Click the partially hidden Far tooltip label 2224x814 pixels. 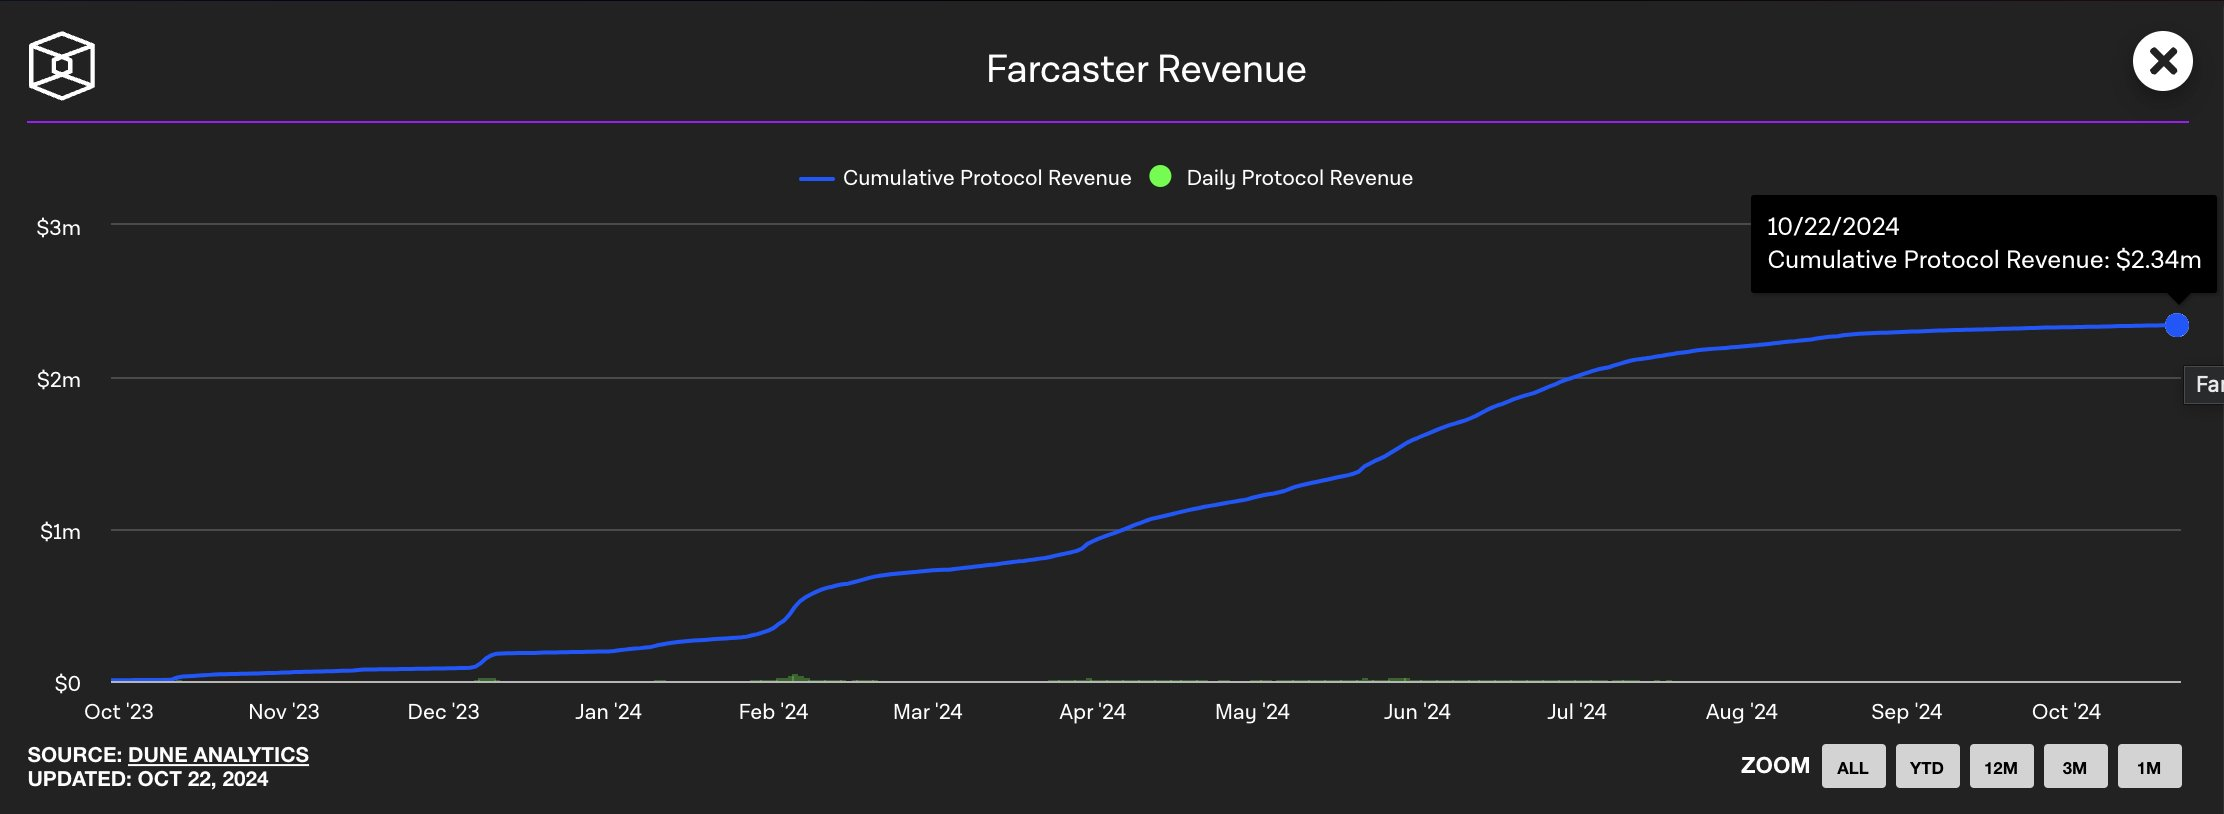tap(2205, 384)
